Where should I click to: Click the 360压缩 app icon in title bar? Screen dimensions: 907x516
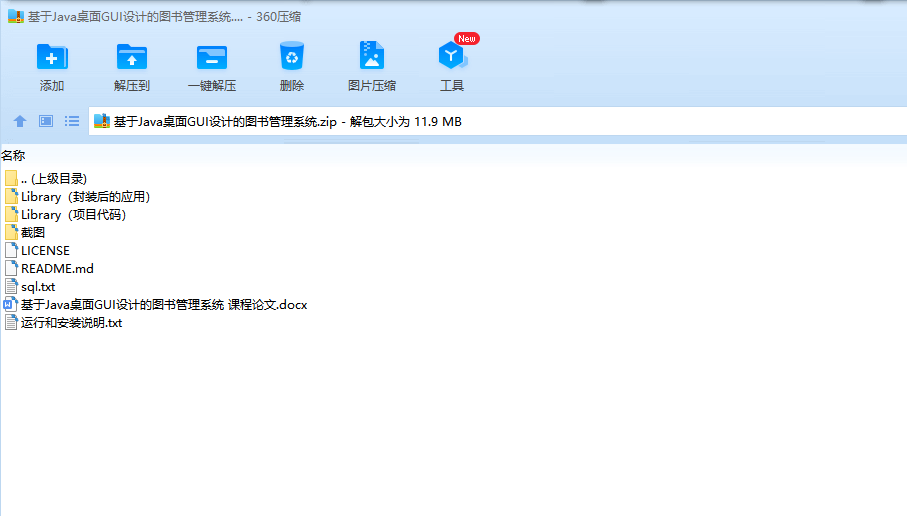click(x=16, y=16)
